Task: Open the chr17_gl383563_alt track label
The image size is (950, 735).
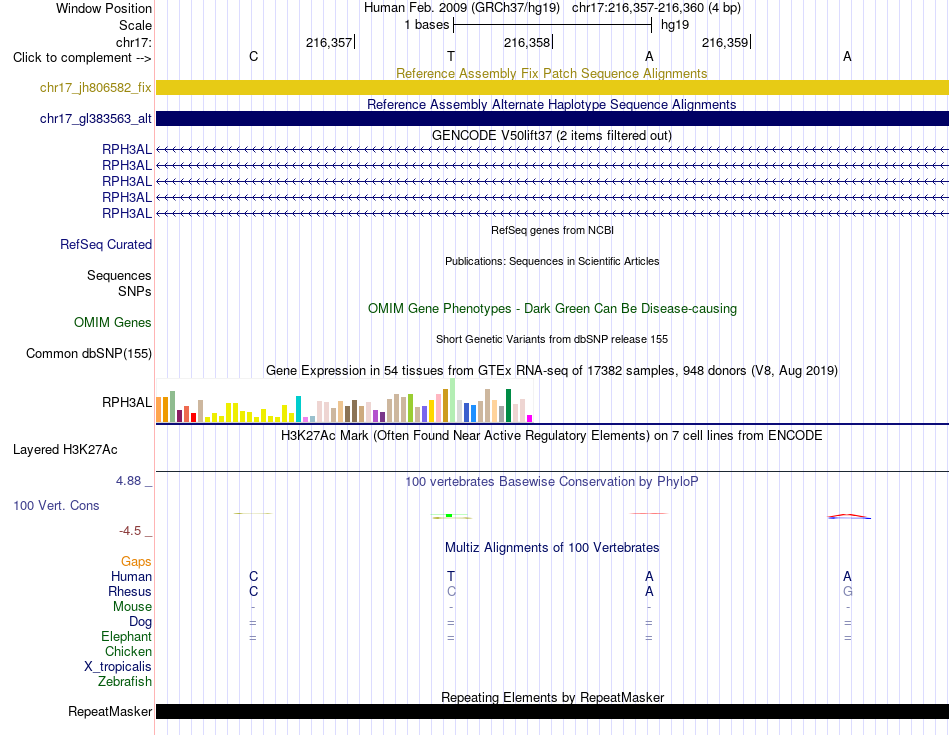Action: (x=95, y=118)
